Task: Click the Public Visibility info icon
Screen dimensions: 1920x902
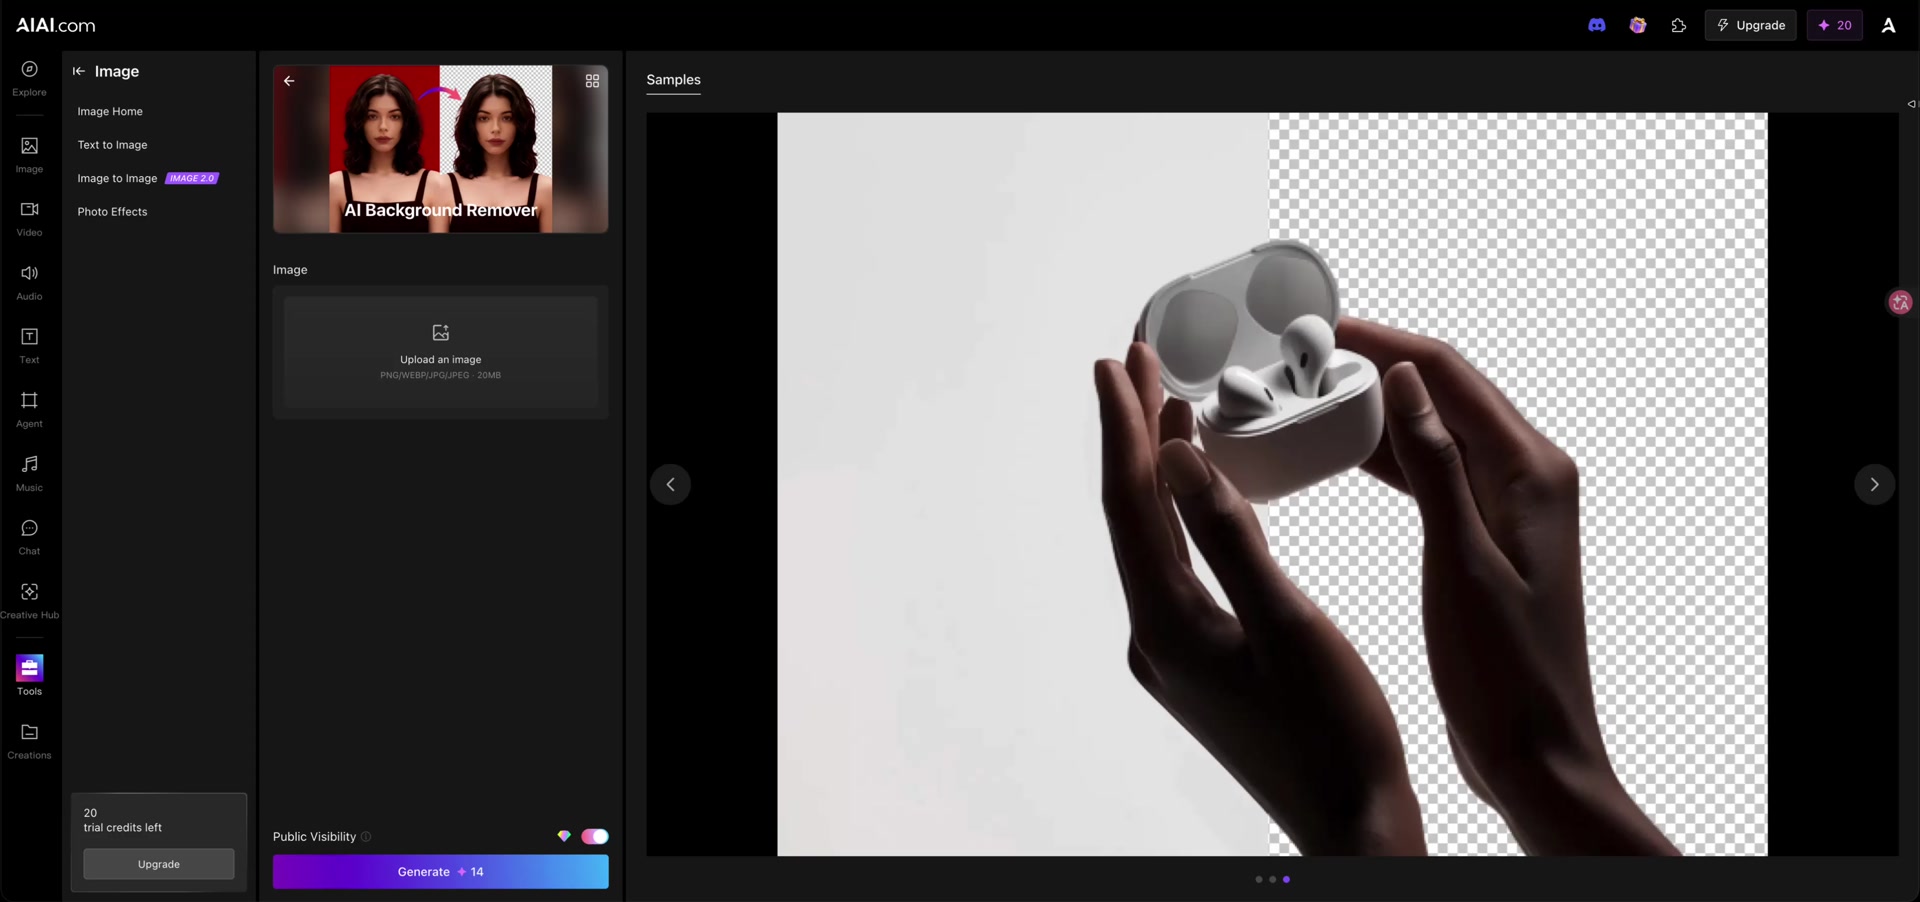Action: coord(366,837)
